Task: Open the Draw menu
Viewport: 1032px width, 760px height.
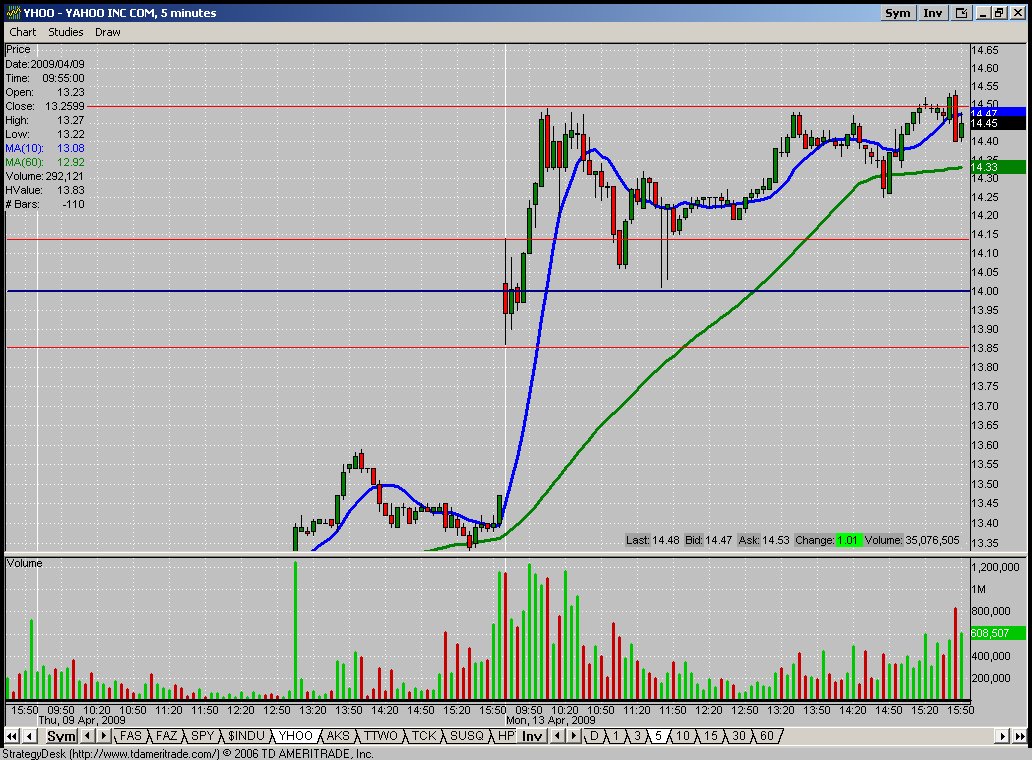Action: [x=107, y=32]
